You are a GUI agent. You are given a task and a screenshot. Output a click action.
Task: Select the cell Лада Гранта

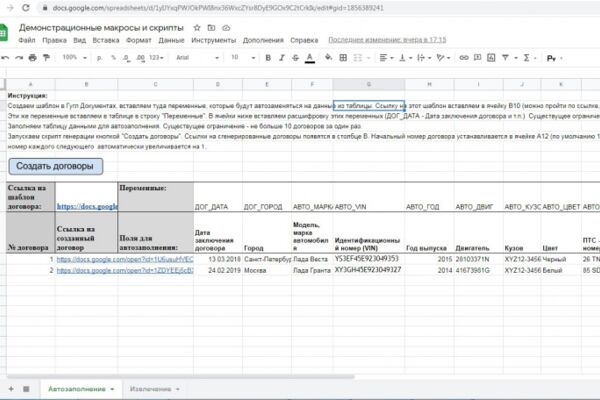[x=312, y=270]
